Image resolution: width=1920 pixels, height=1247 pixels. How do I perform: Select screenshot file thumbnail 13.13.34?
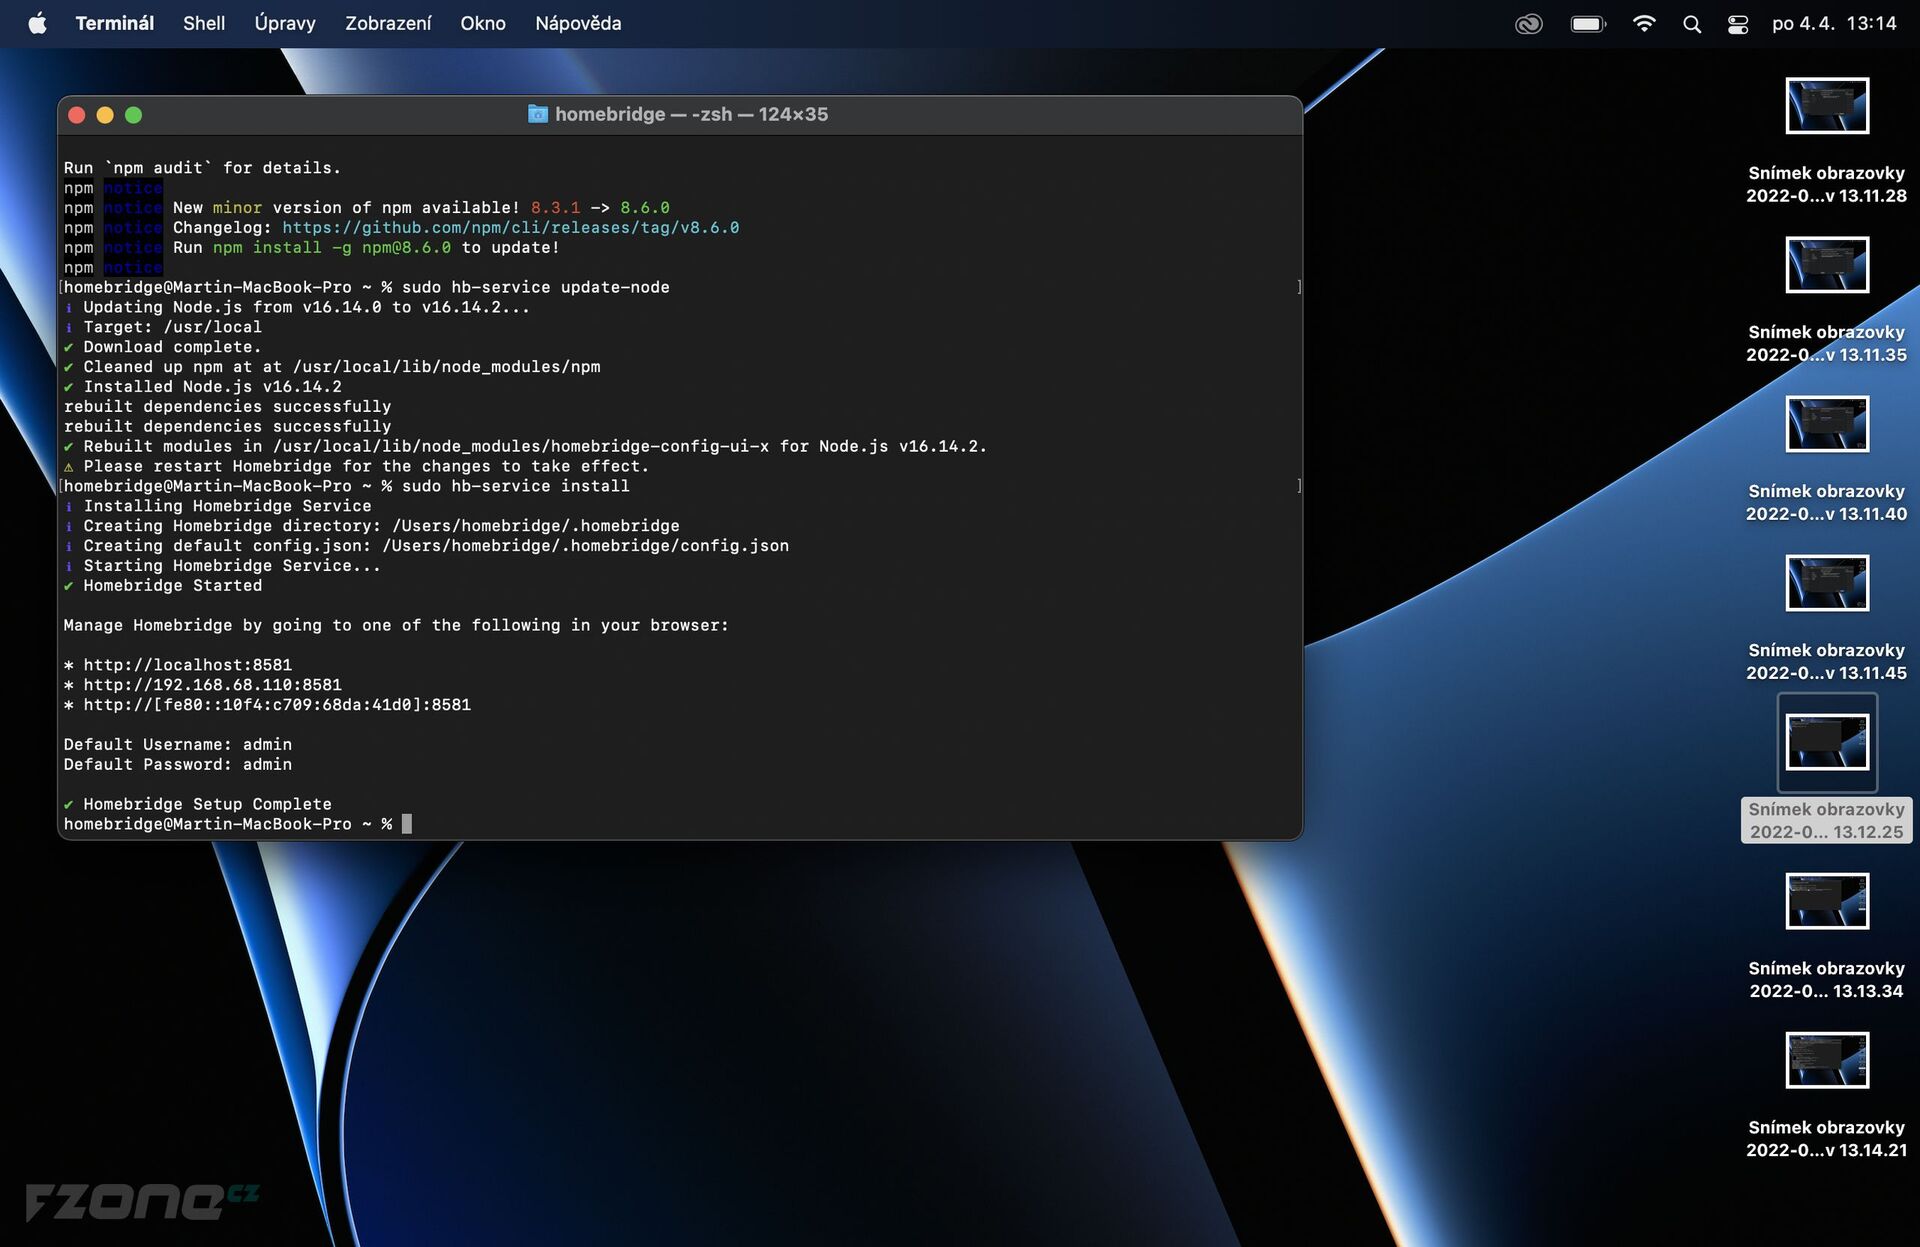click(1827, 901)
